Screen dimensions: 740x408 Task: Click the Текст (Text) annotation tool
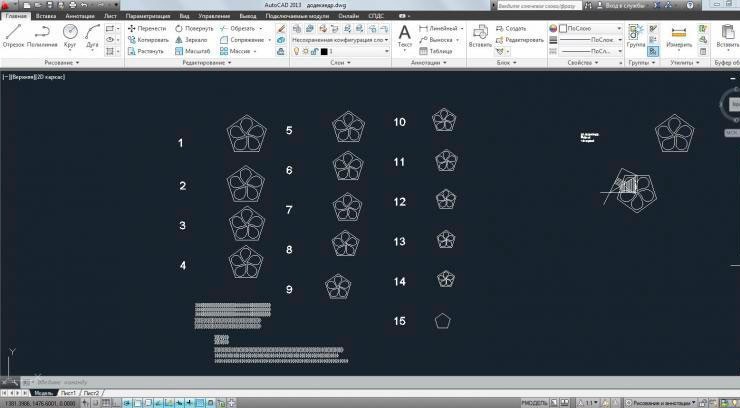[405, 35]
